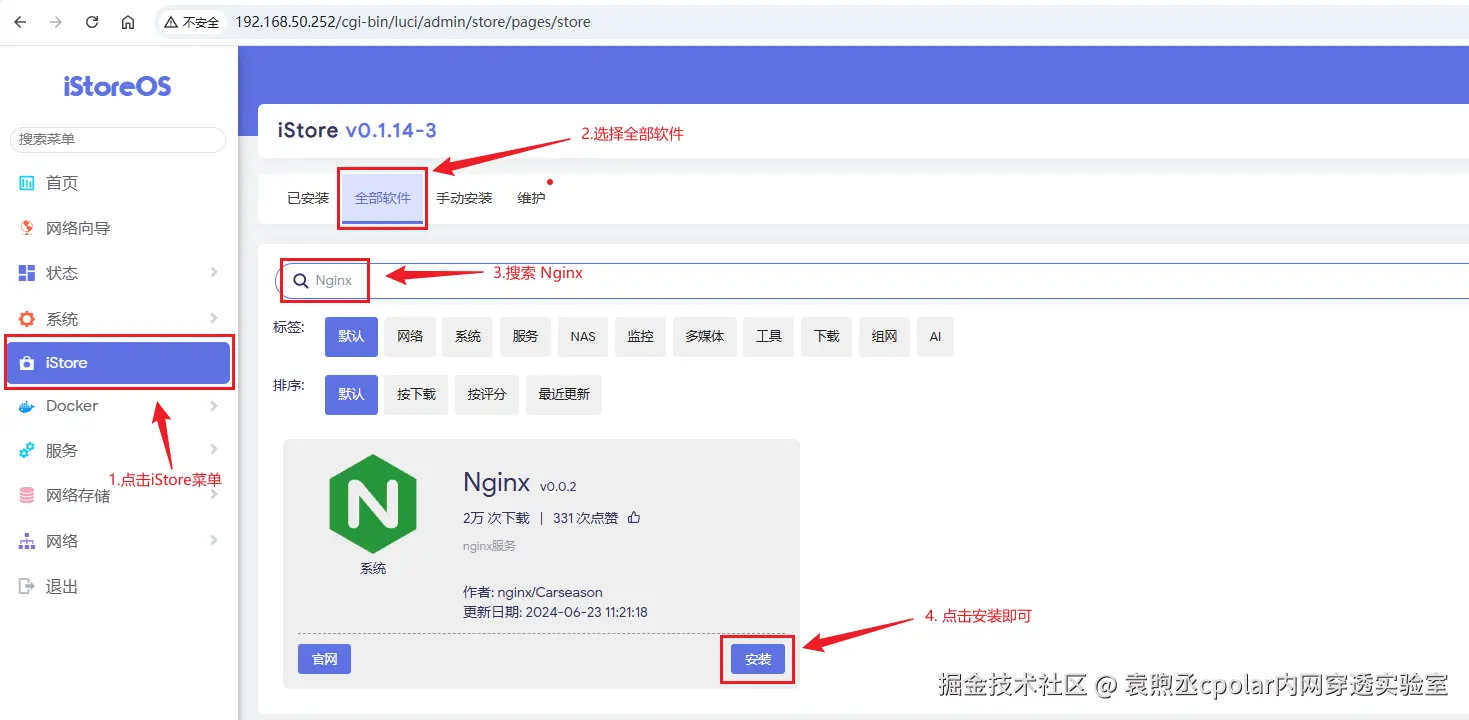1469x720 pixels.
Task: Click the iStore bag icon
Action: pyautogui.click(x=27, y=363)
